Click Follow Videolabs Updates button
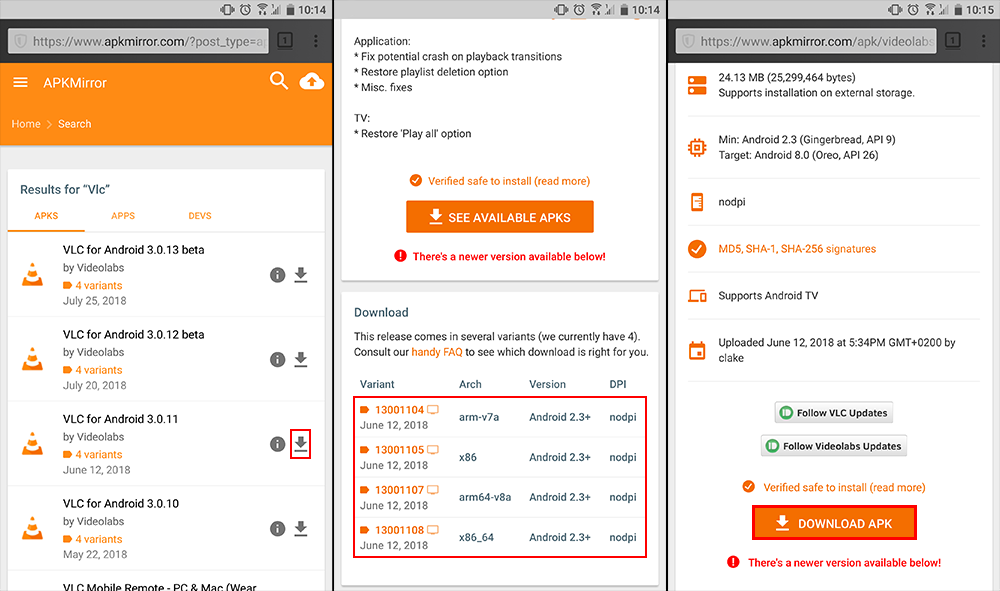 834,446
